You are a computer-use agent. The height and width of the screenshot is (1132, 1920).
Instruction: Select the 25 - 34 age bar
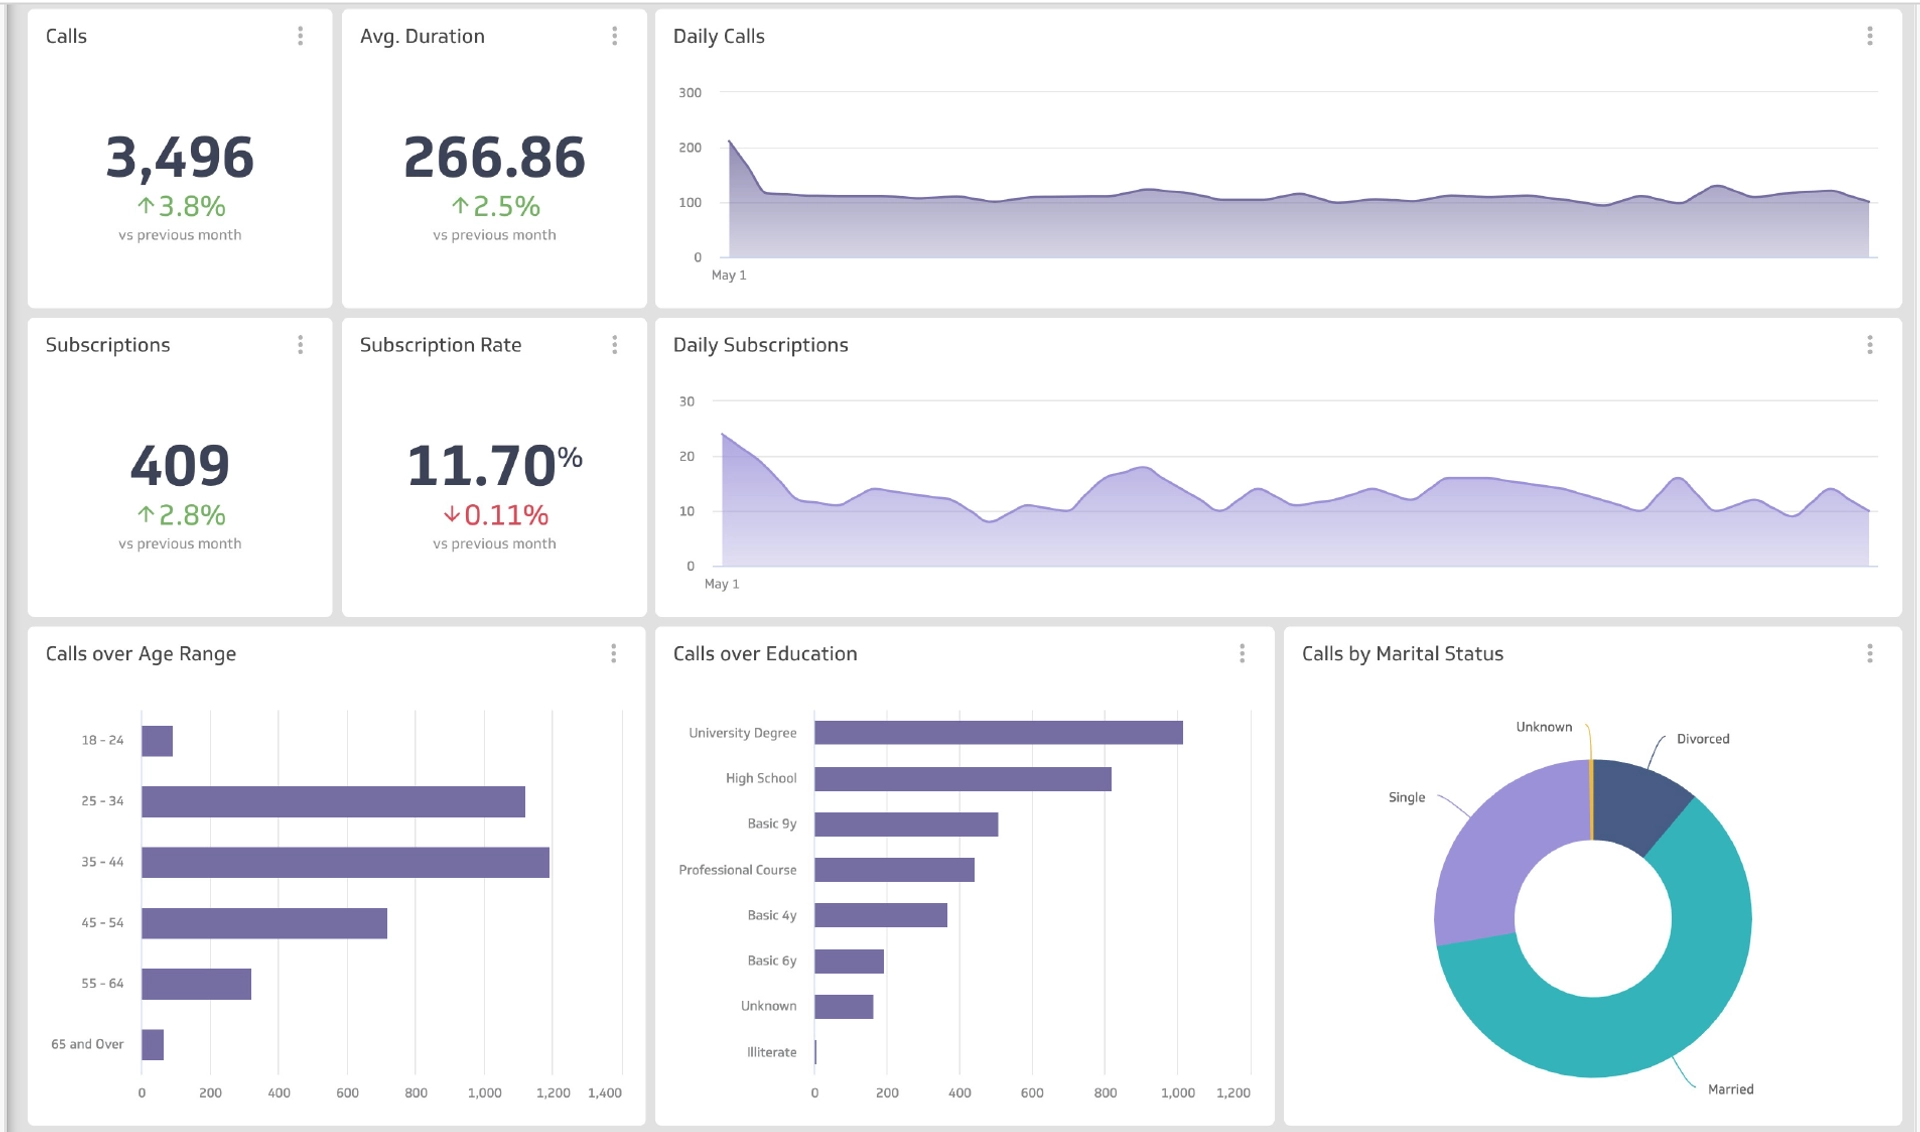333,802
